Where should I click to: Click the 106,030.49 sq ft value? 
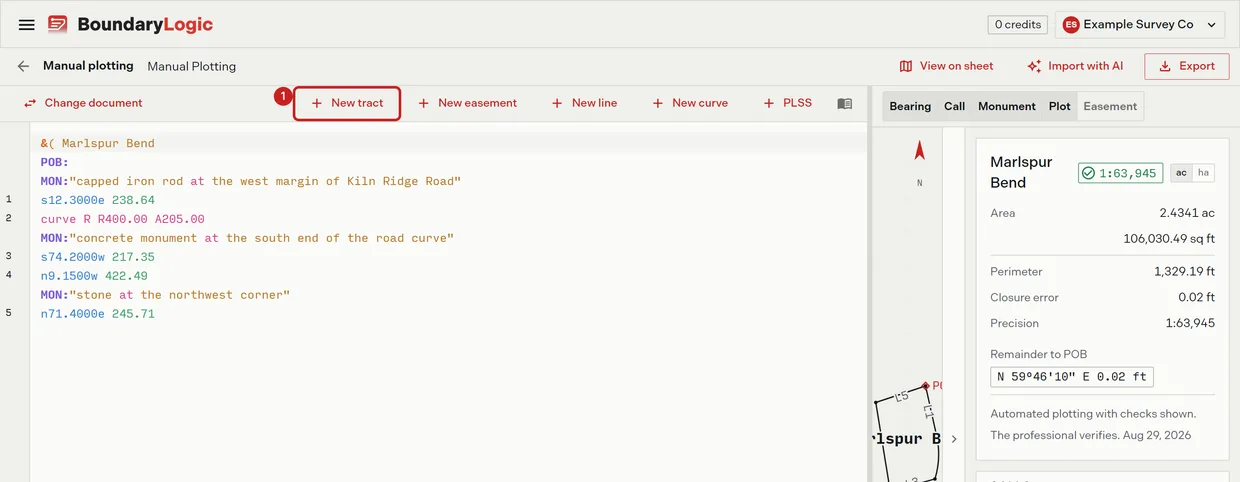[1170, 239]
